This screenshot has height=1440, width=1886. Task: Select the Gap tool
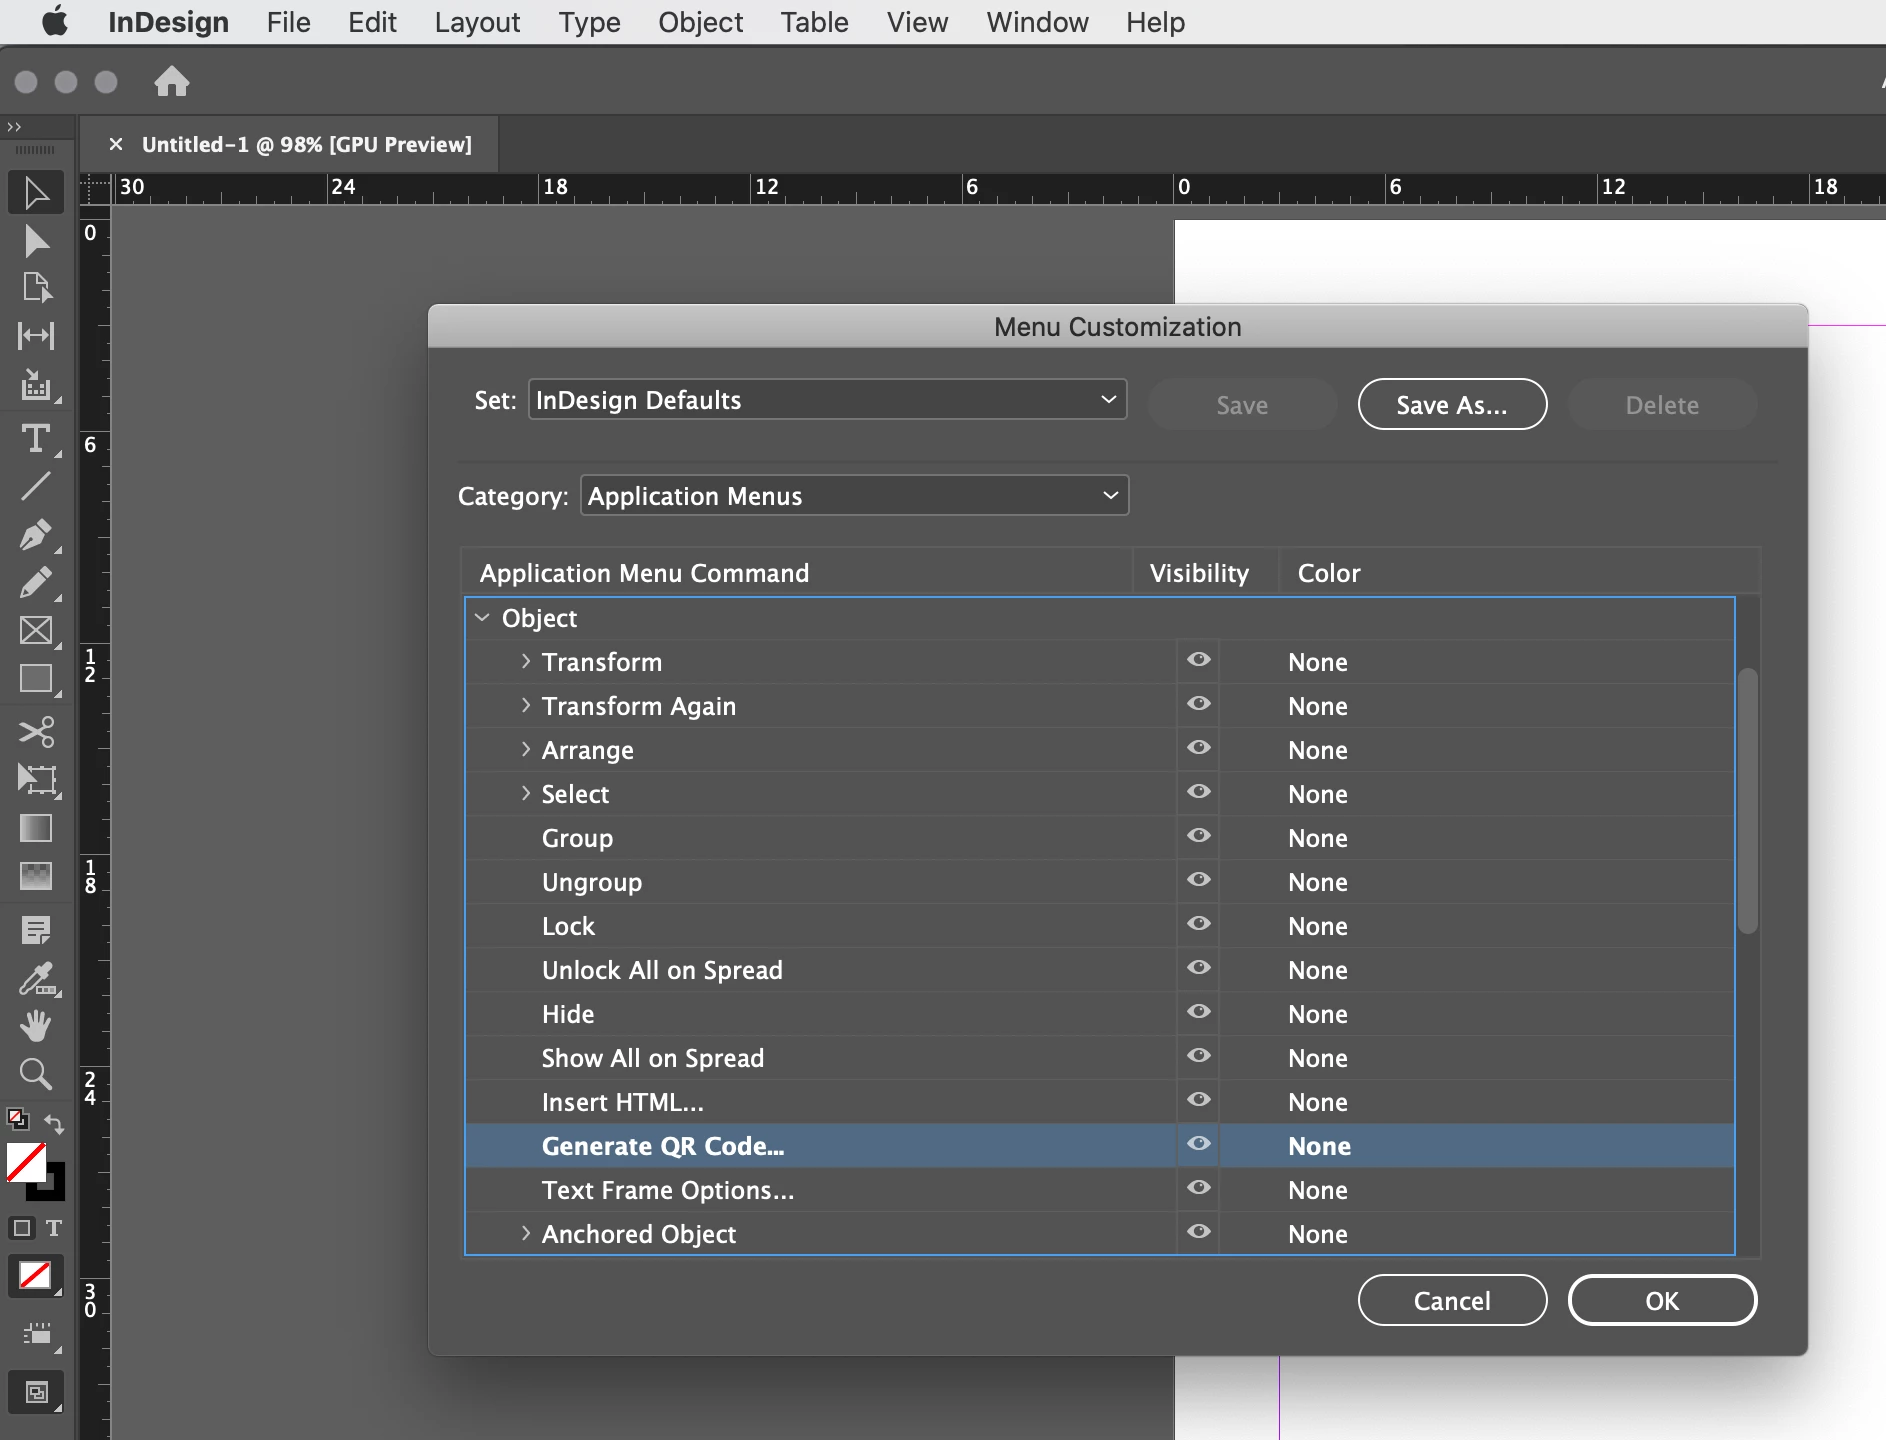click(36, 335)
